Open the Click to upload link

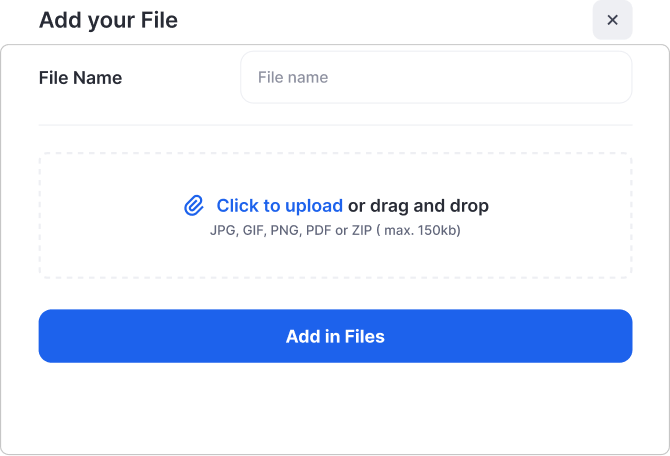pos(279,206)
